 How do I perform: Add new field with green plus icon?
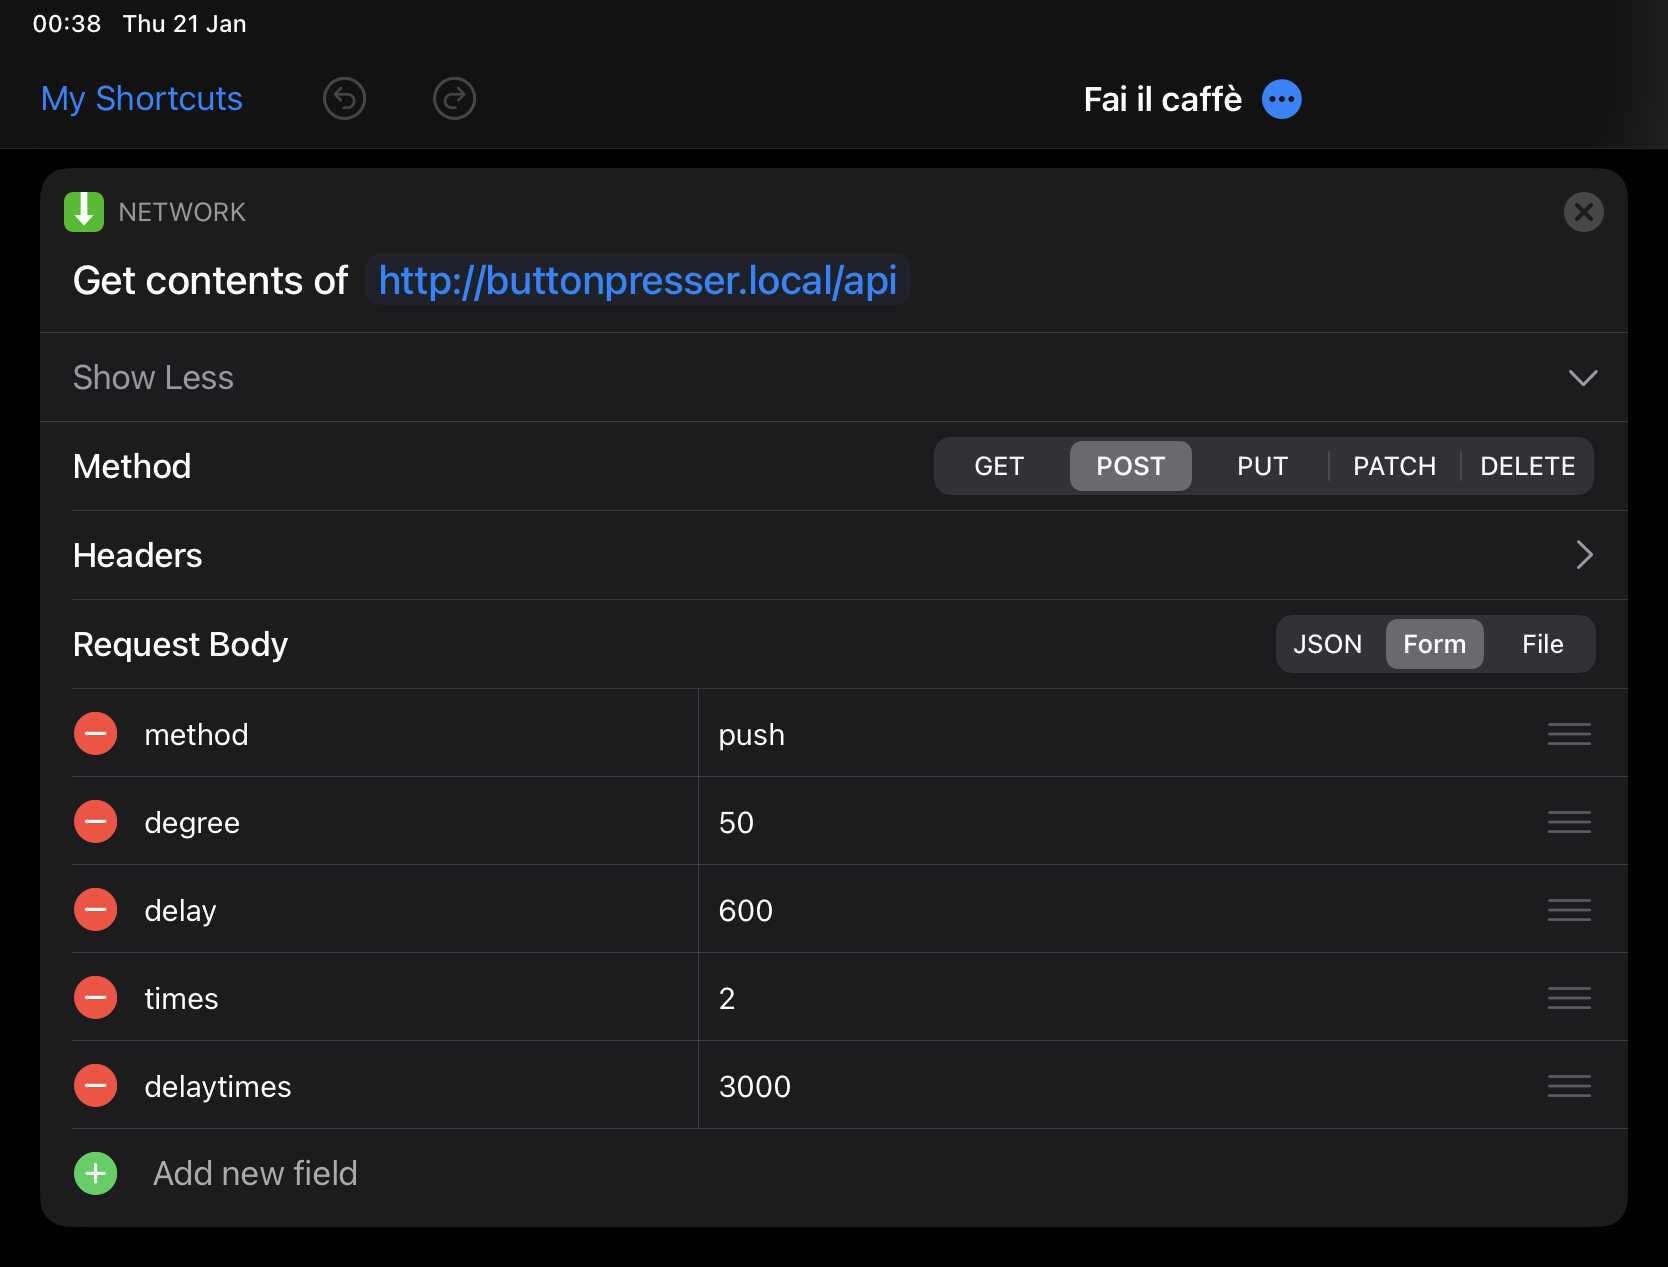point(95,1173)
